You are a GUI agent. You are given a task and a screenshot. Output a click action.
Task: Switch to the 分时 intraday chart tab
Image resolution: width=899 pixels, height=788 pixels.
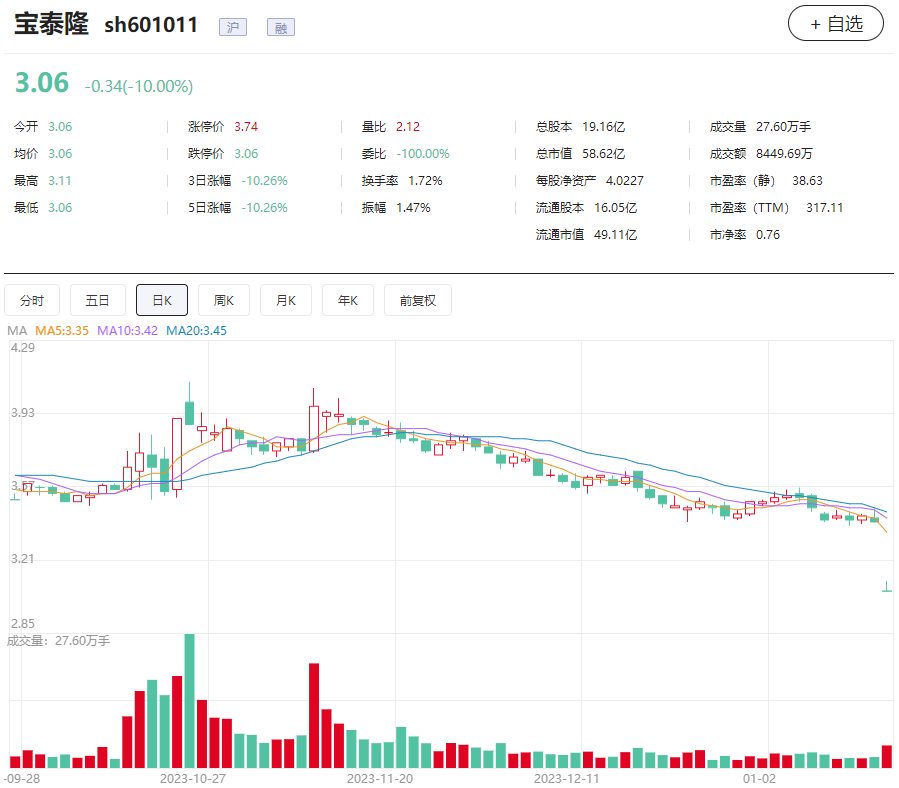pos(32,300)
